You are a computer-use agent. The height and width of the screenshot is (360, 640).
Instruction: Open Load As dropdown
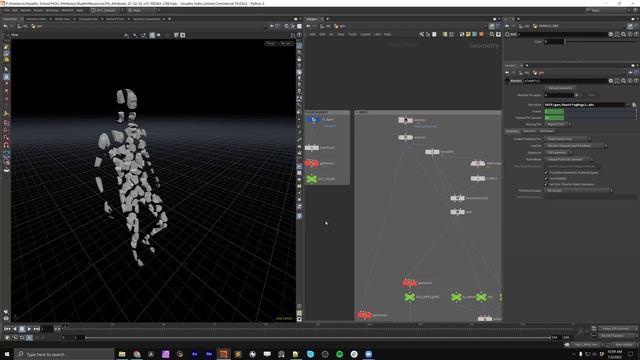[x=576, y=146]
